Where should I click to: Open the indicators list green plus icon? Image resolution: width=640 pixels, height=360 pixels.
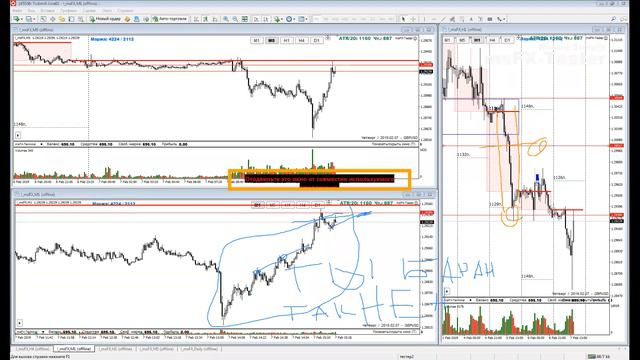tap(277, 19)
